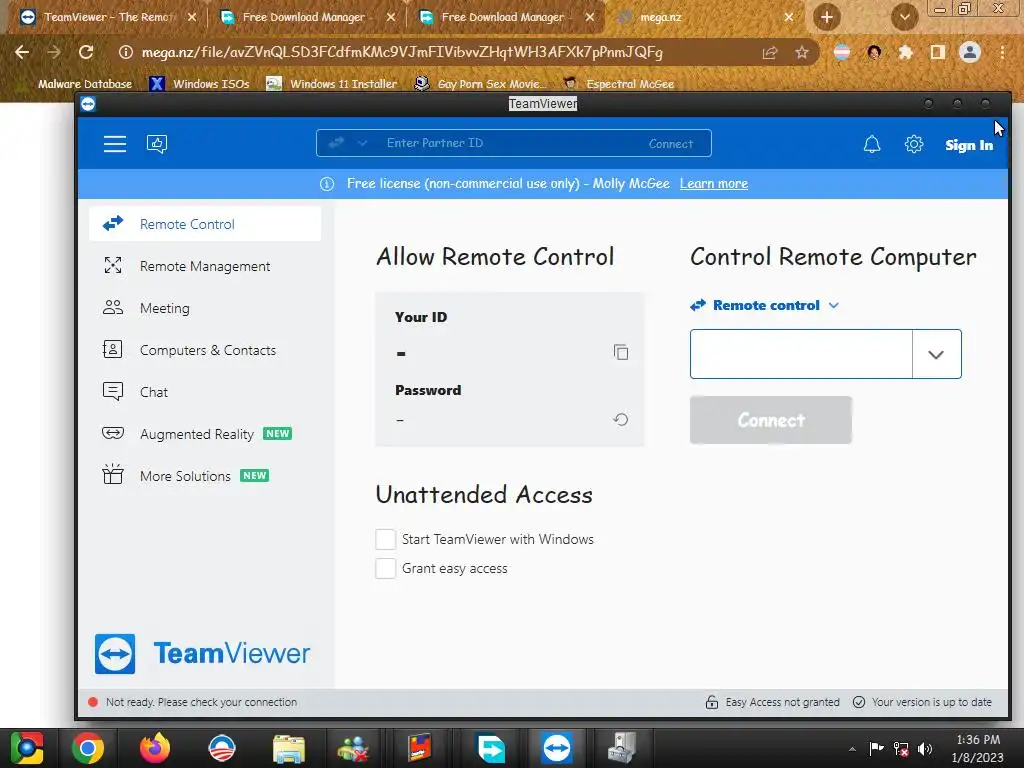Click the red connection status dot
Image resolution: width=1024 pixels, height=768 pixels.
93,702
